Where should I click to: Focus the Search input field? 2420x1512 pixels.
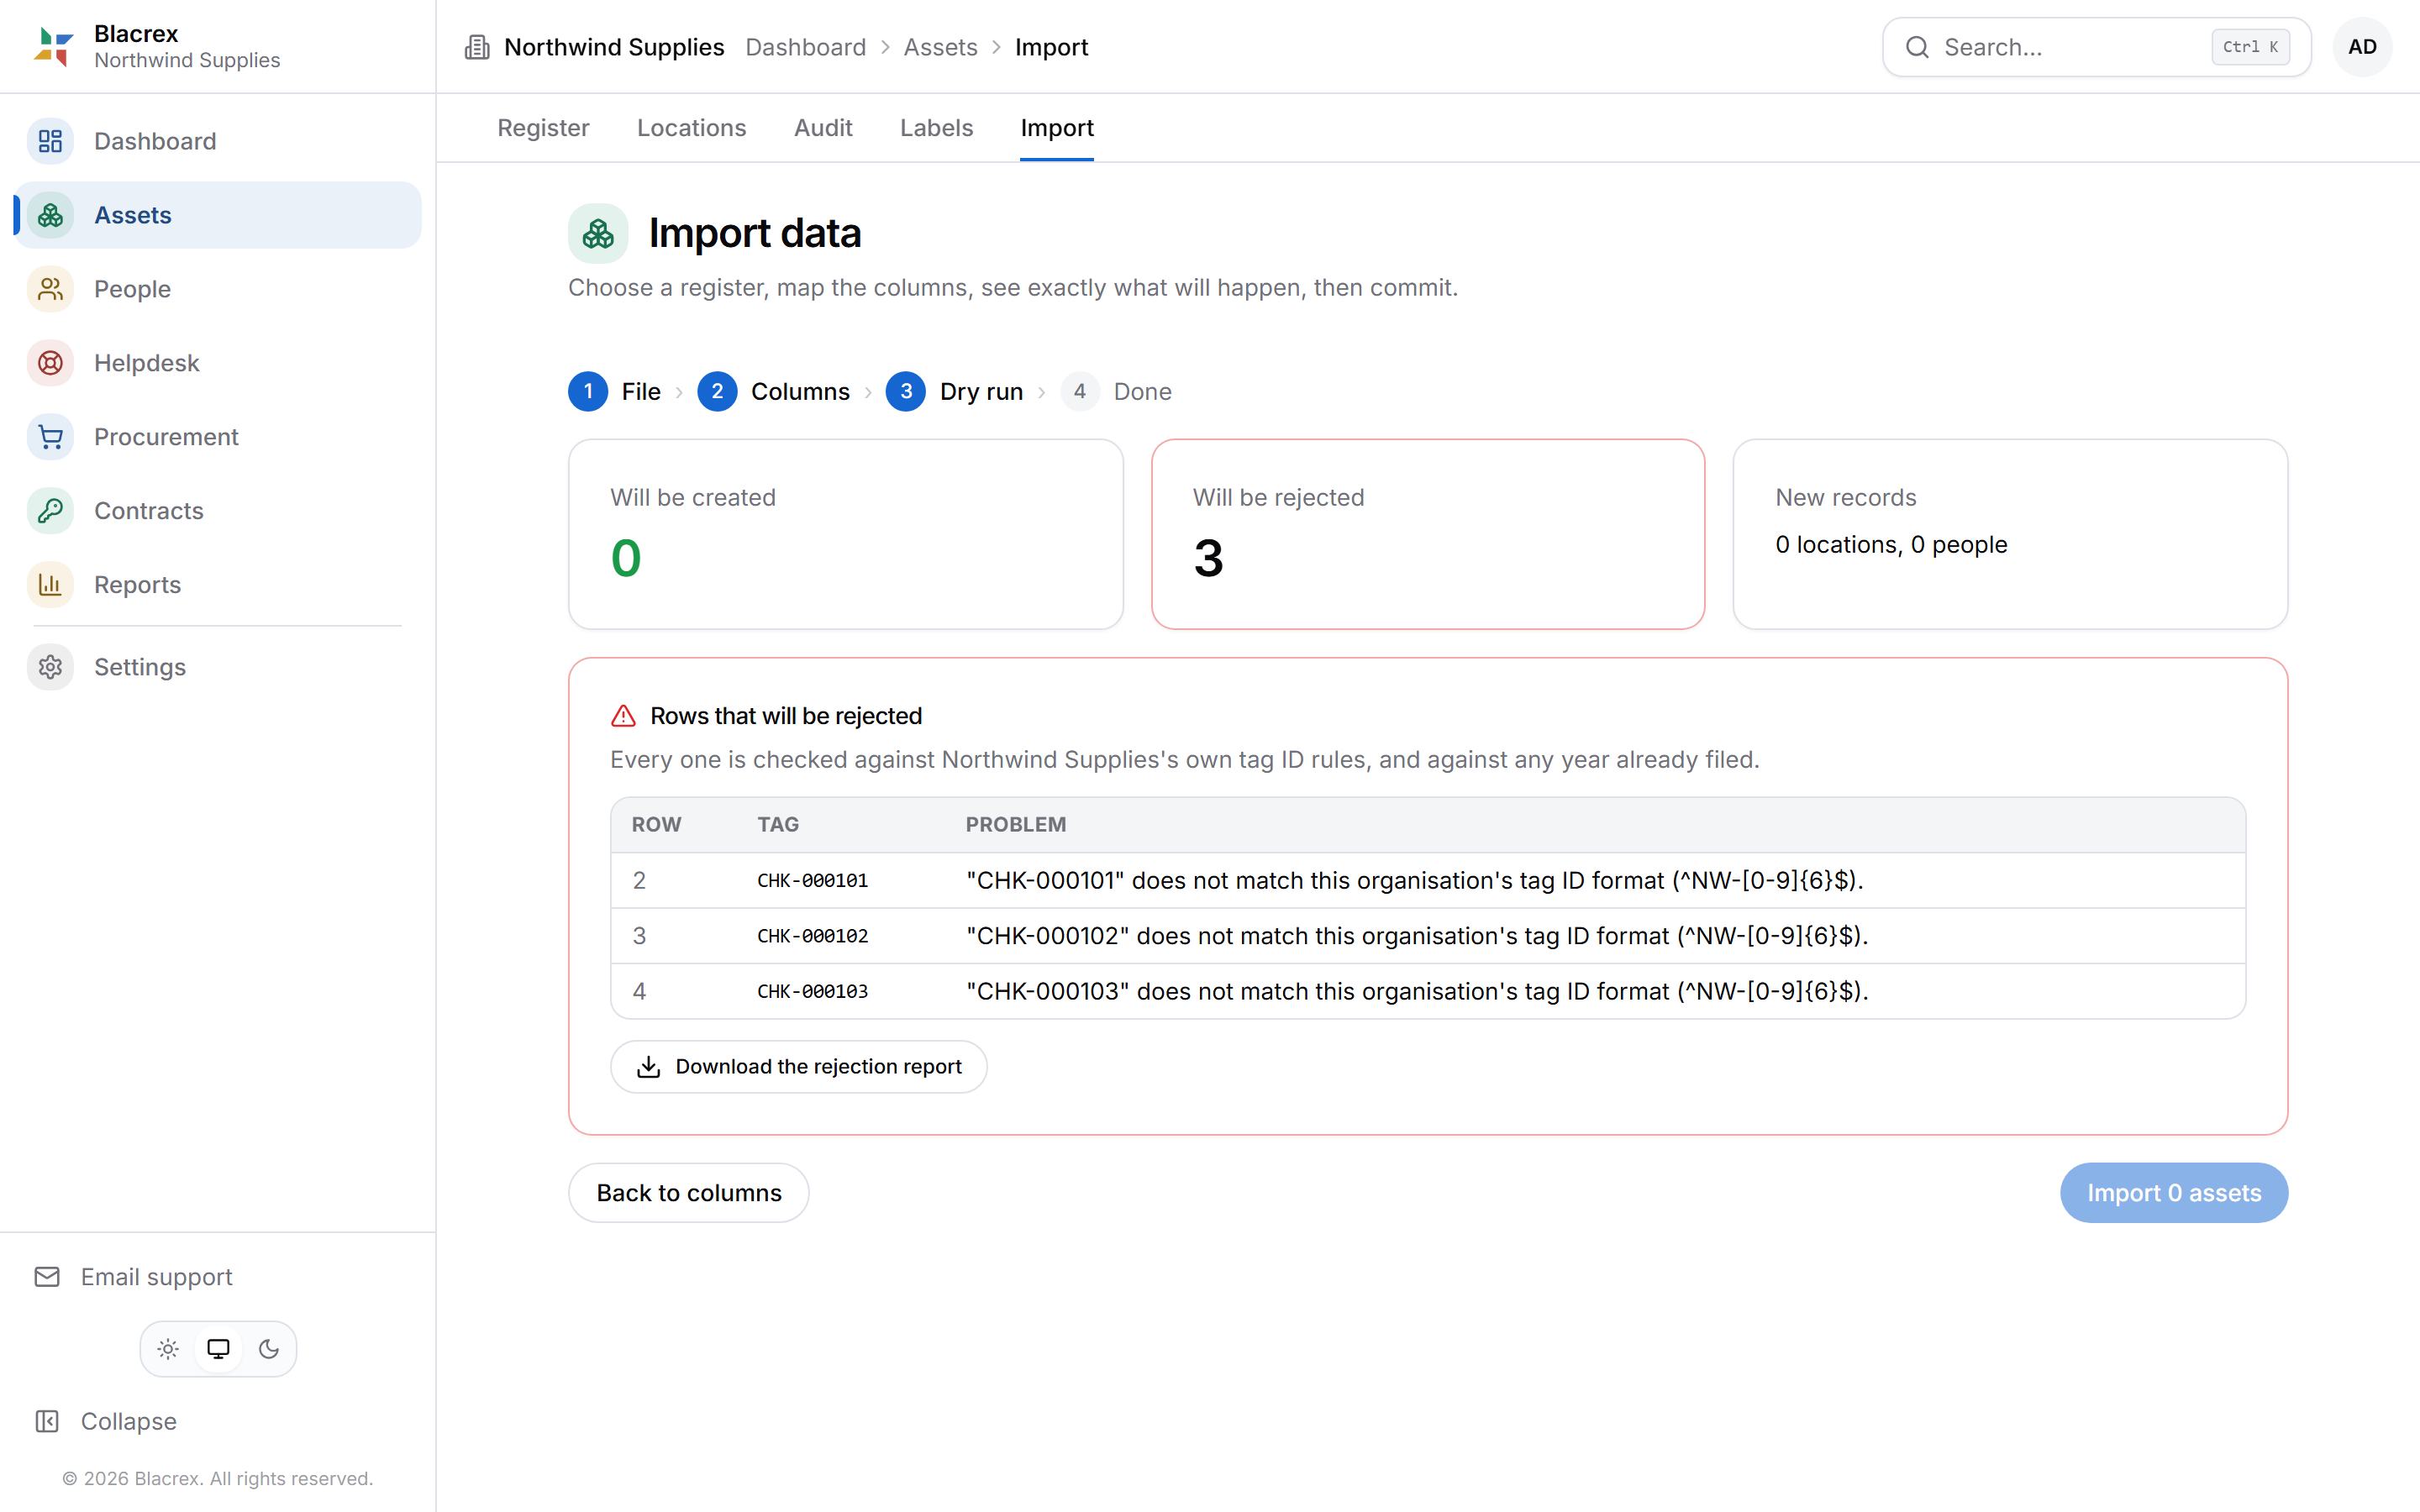[2097, 47]
